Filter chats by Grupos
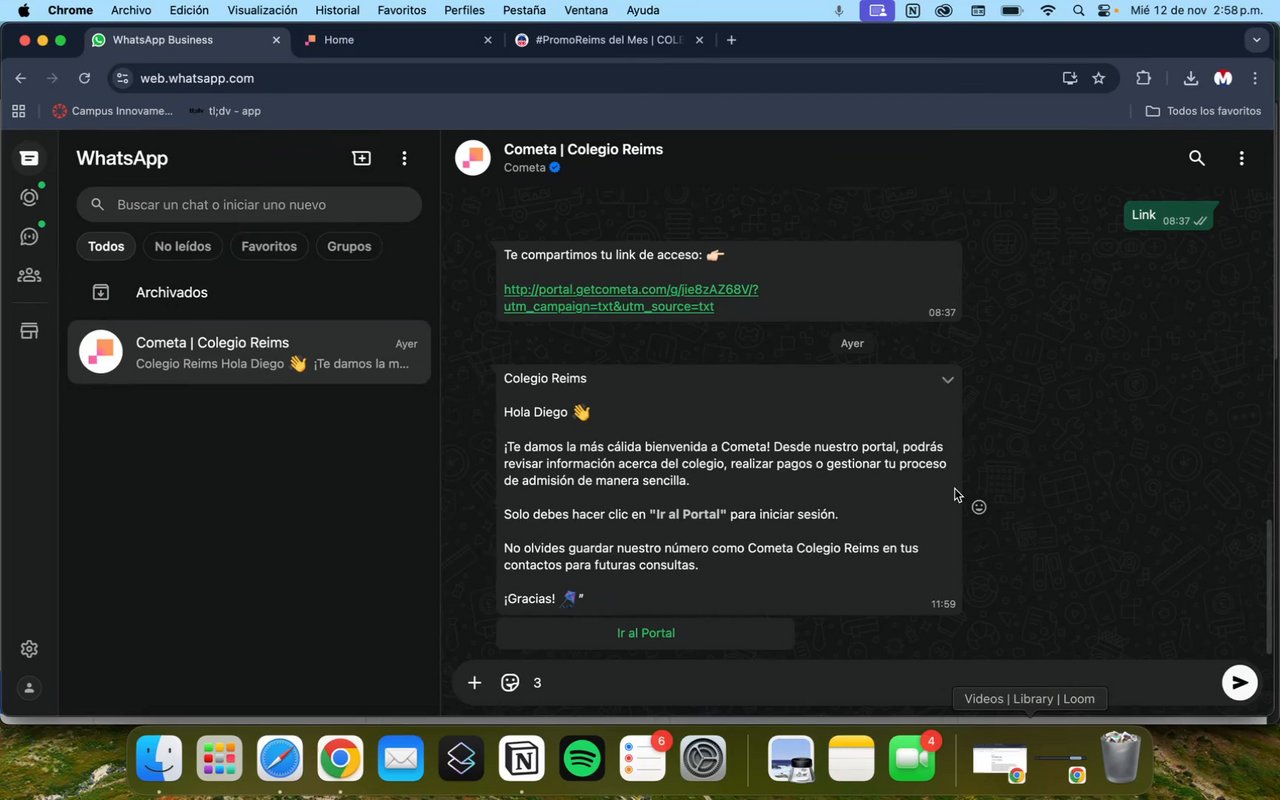Screen dimensions: 1280x800 point(349,246)
